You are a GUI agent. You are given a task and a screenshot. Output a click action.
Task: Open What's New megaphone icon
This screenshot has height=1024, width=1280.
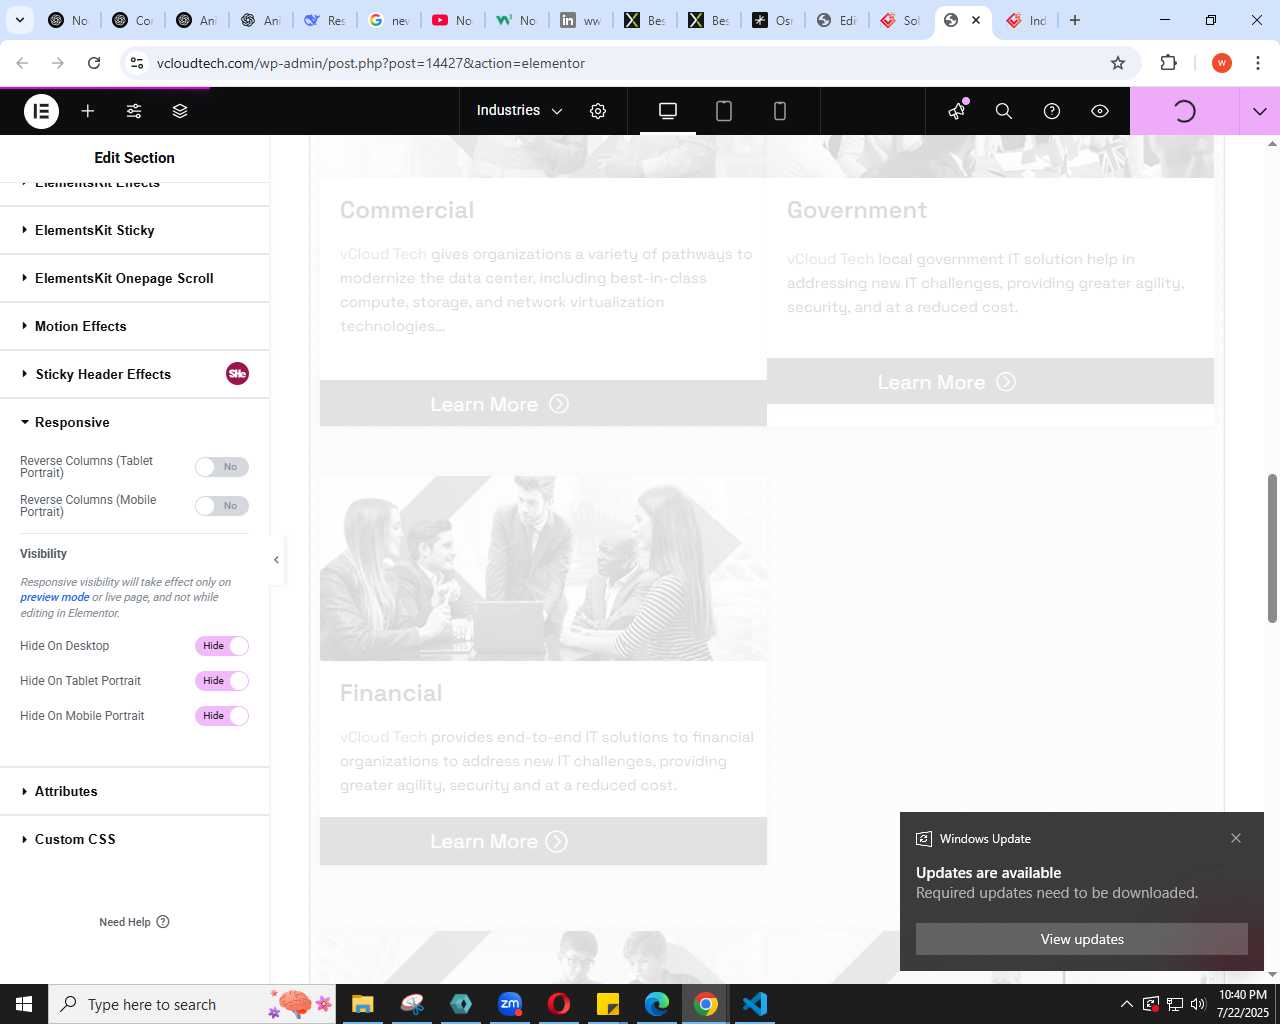(957, 111)
